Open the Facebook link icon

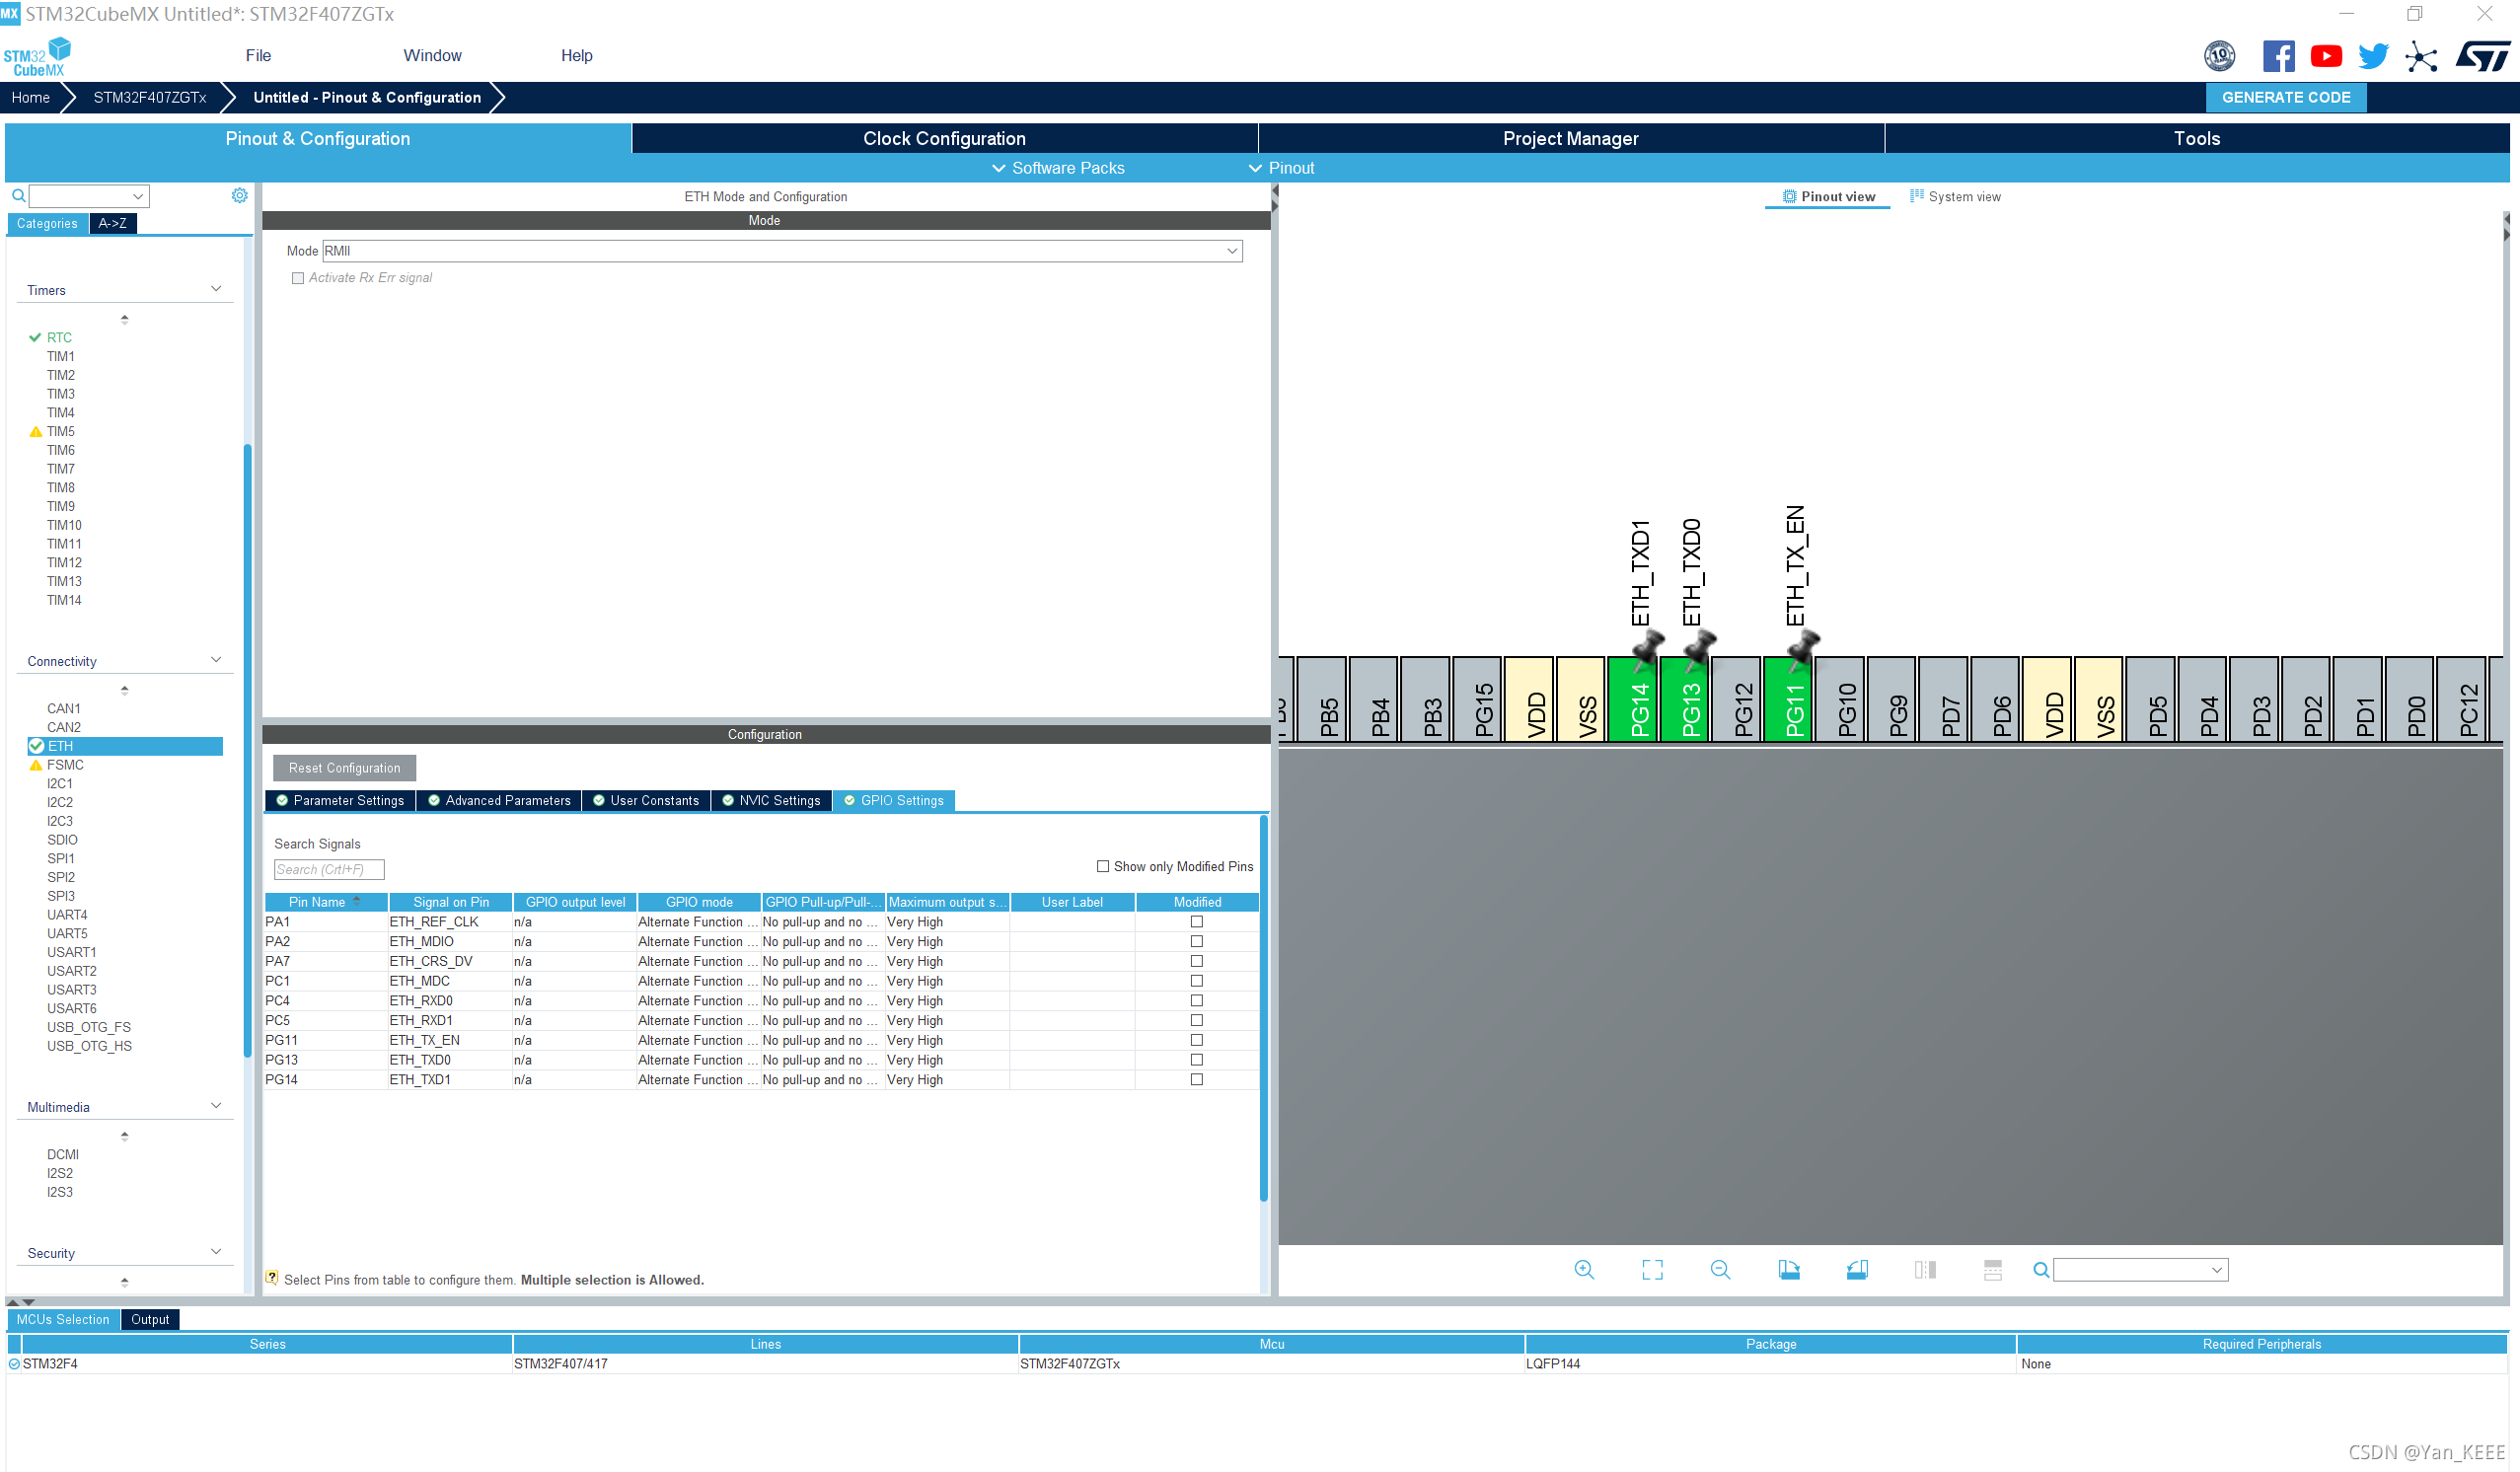point(2278,56)
